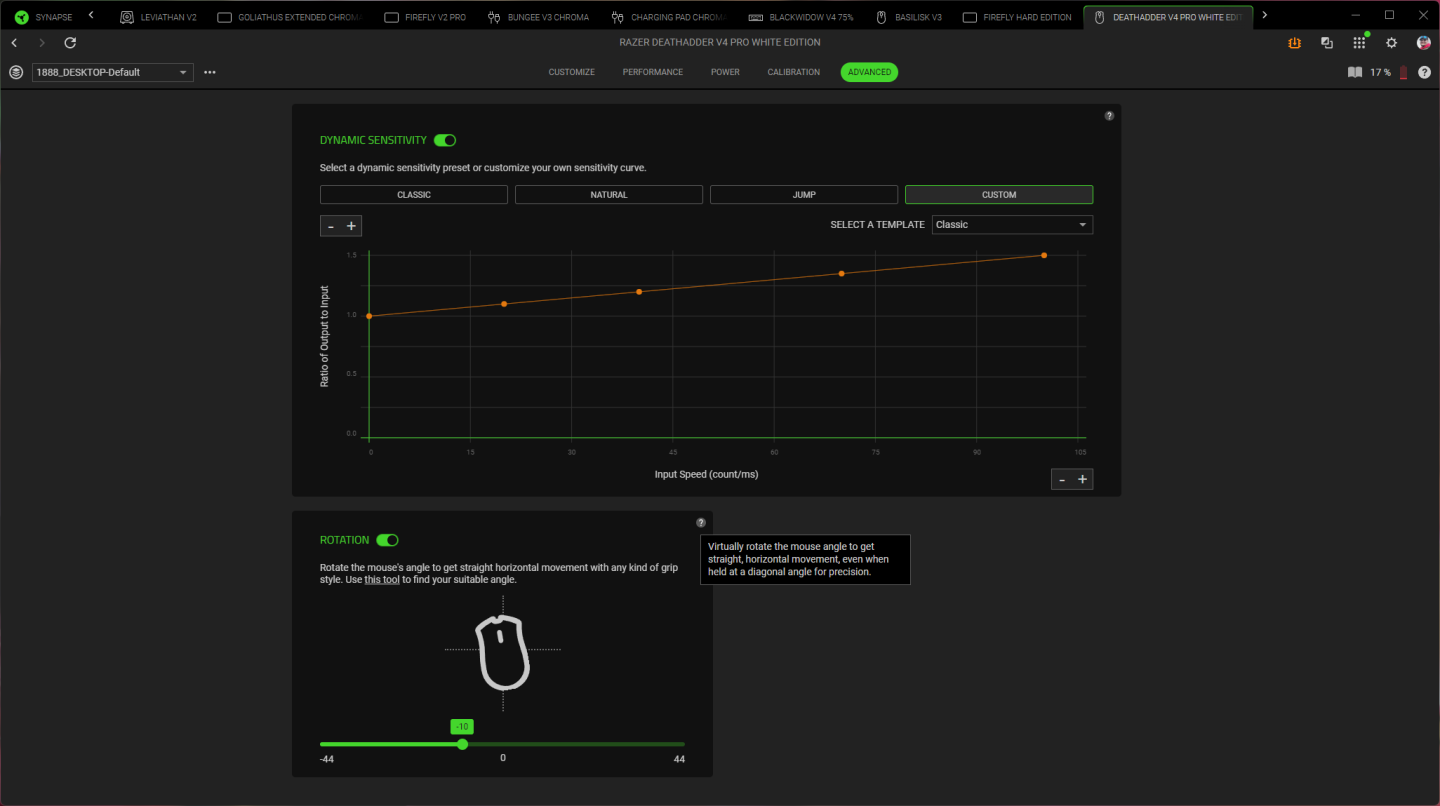Open the 1888_DESKTOP-Default profile dropdown

coord(113,72)
